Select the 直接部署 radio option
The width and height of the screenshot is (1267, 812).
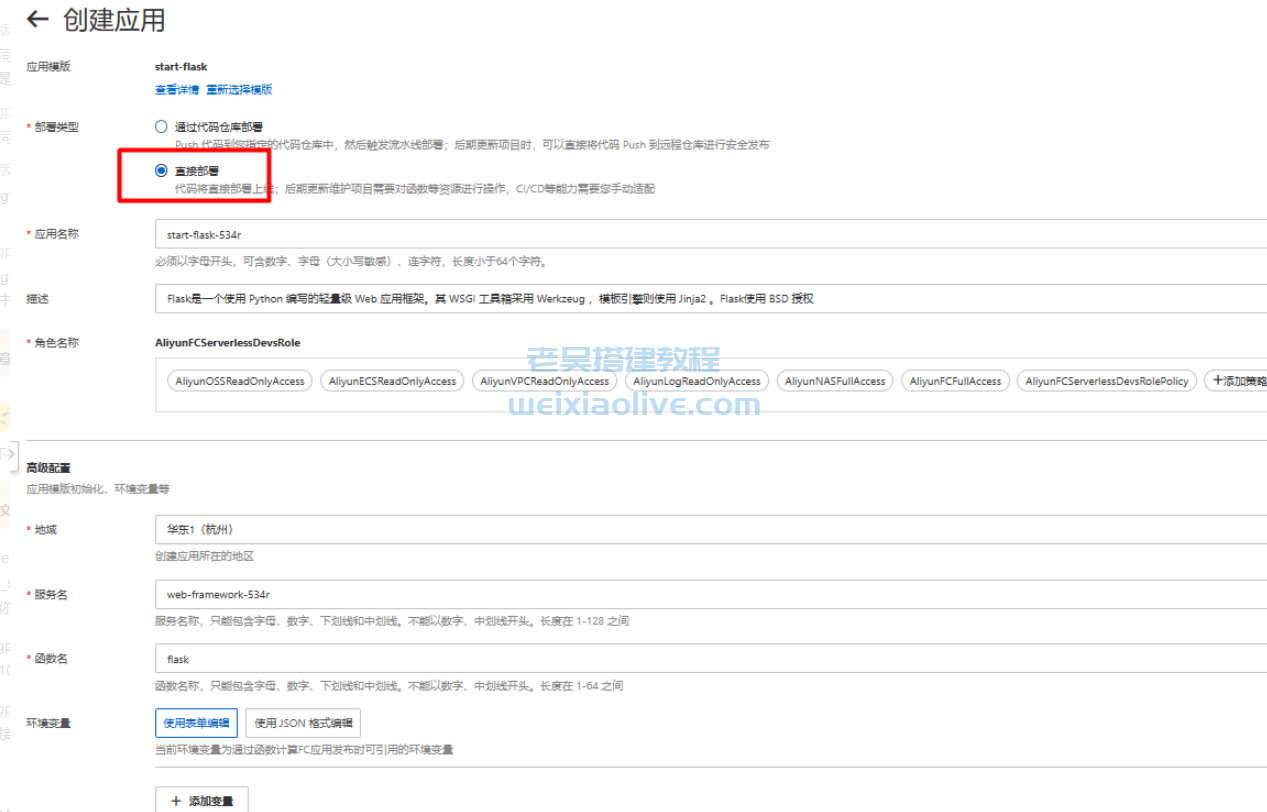click(x=160, y=170)
